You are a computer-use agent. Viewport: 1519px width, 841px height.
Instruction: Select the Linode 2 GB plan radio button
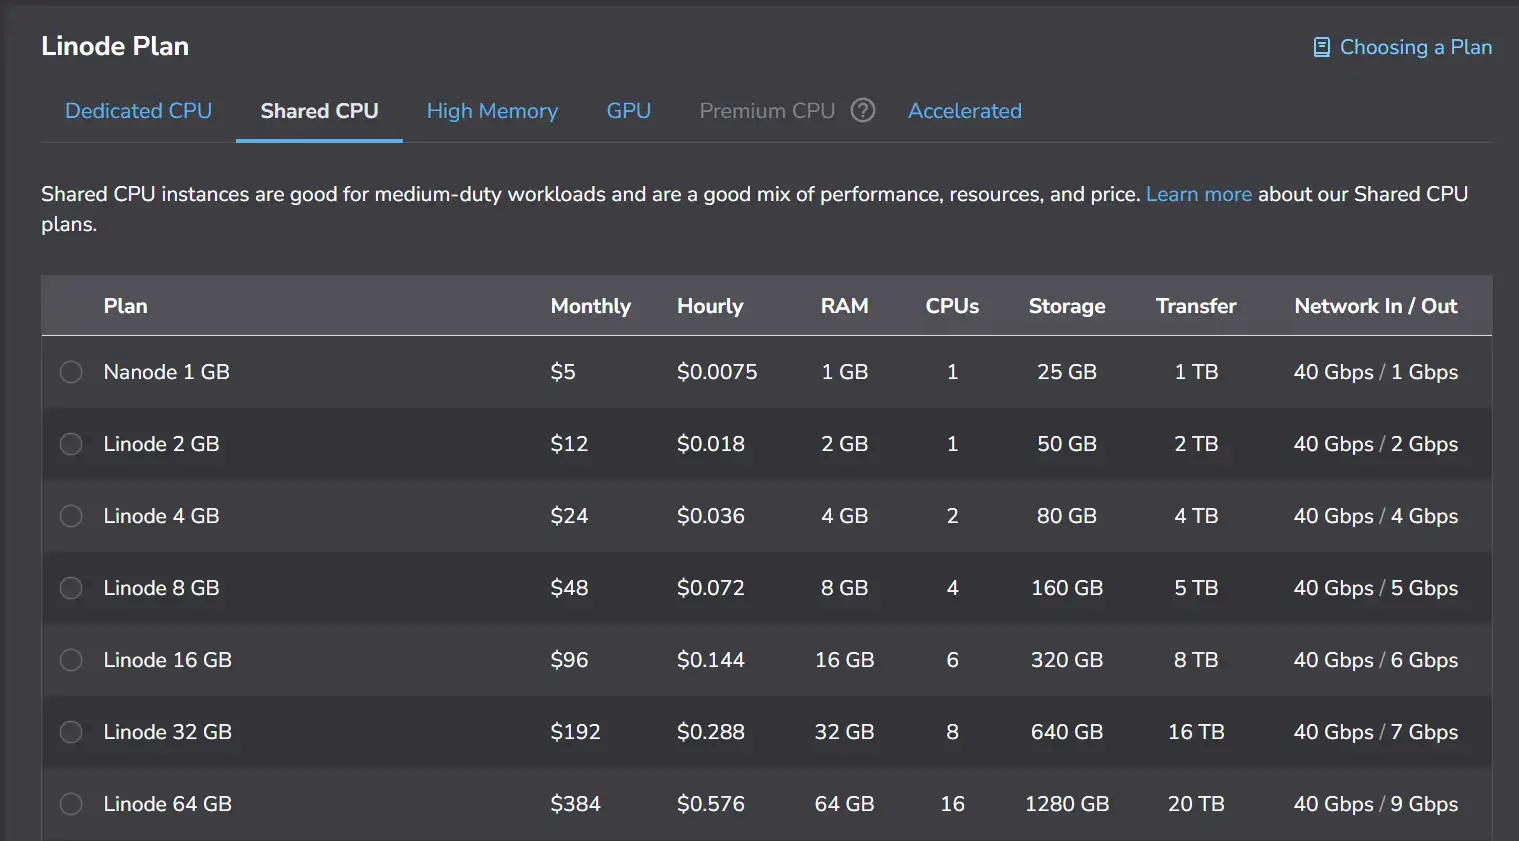71,444
